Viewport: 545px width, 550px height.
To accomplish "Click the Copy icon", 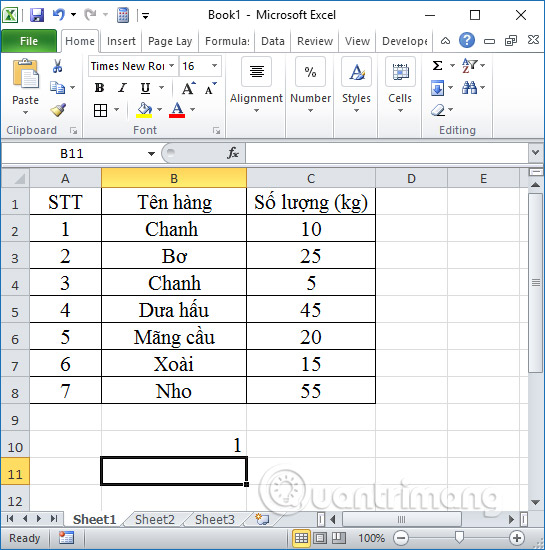I will point(58,87).
